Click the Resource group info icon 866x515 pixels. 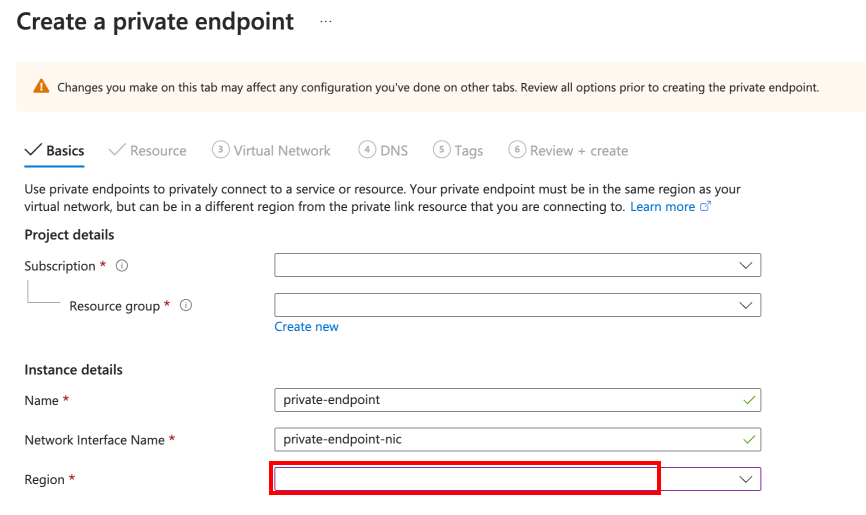point(185,306)
